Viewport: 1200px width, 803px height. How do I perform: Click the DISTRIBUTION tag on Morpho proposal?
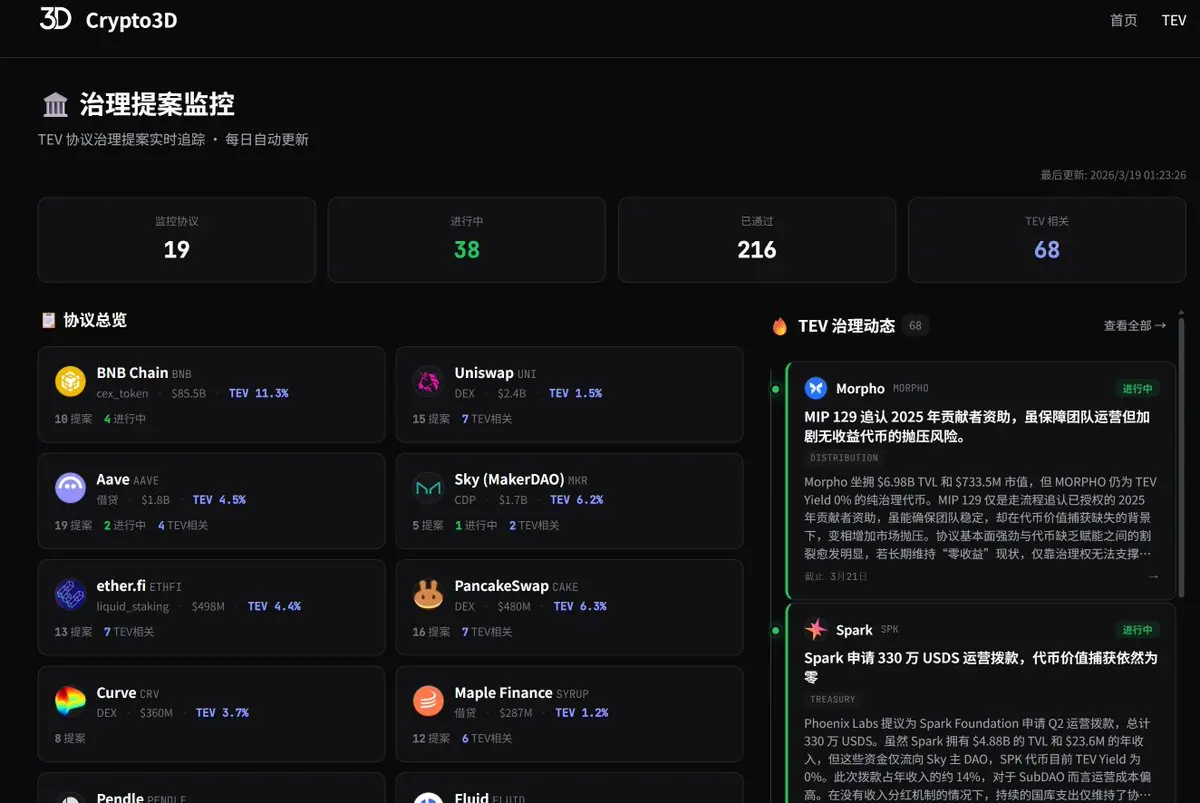(844, 458)
